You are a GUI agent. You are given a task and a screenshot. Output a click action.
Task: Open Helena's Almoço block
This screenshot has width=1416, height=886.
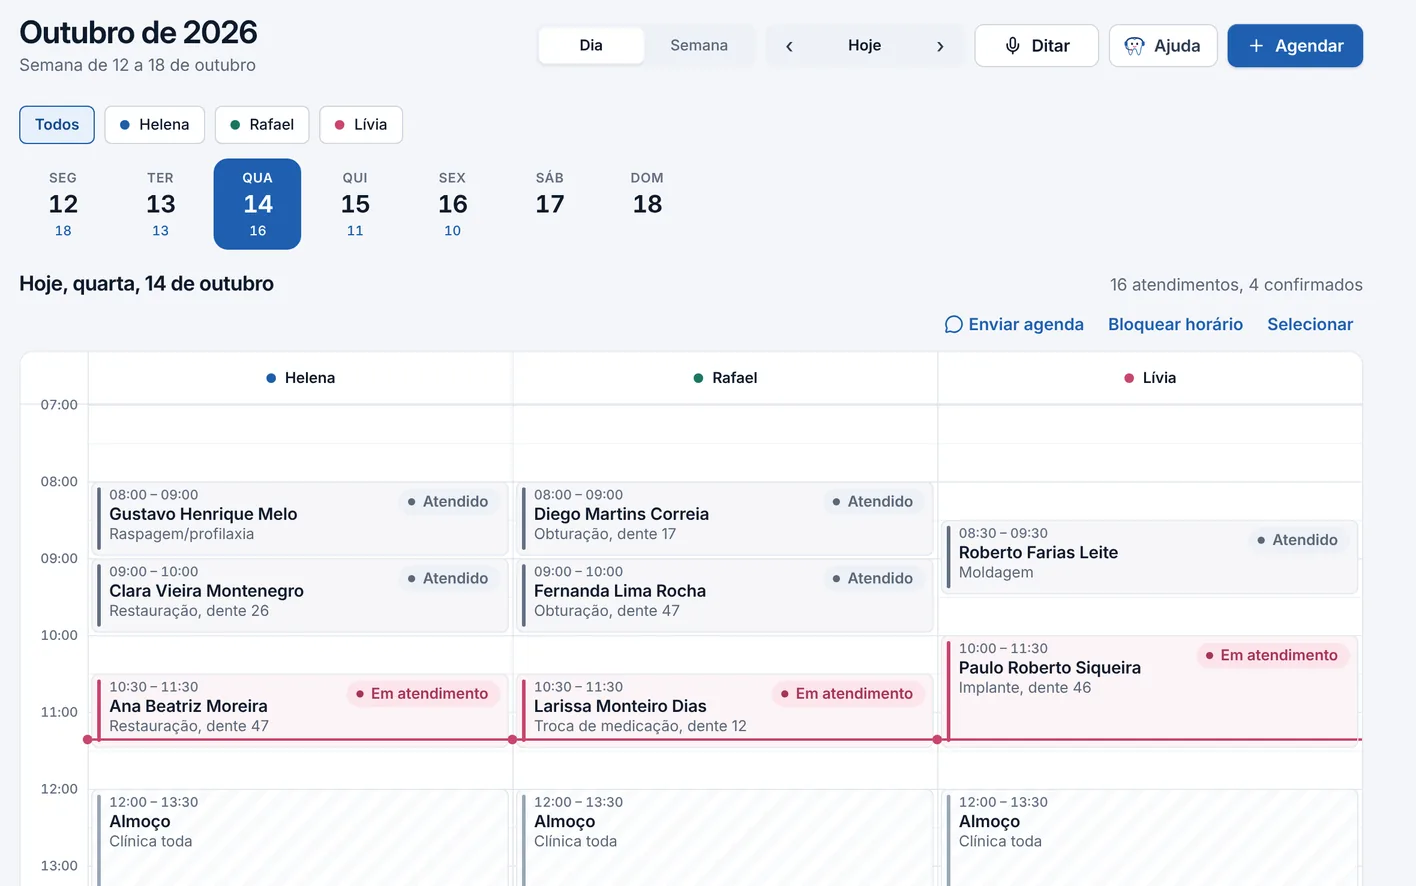[300, 838]
